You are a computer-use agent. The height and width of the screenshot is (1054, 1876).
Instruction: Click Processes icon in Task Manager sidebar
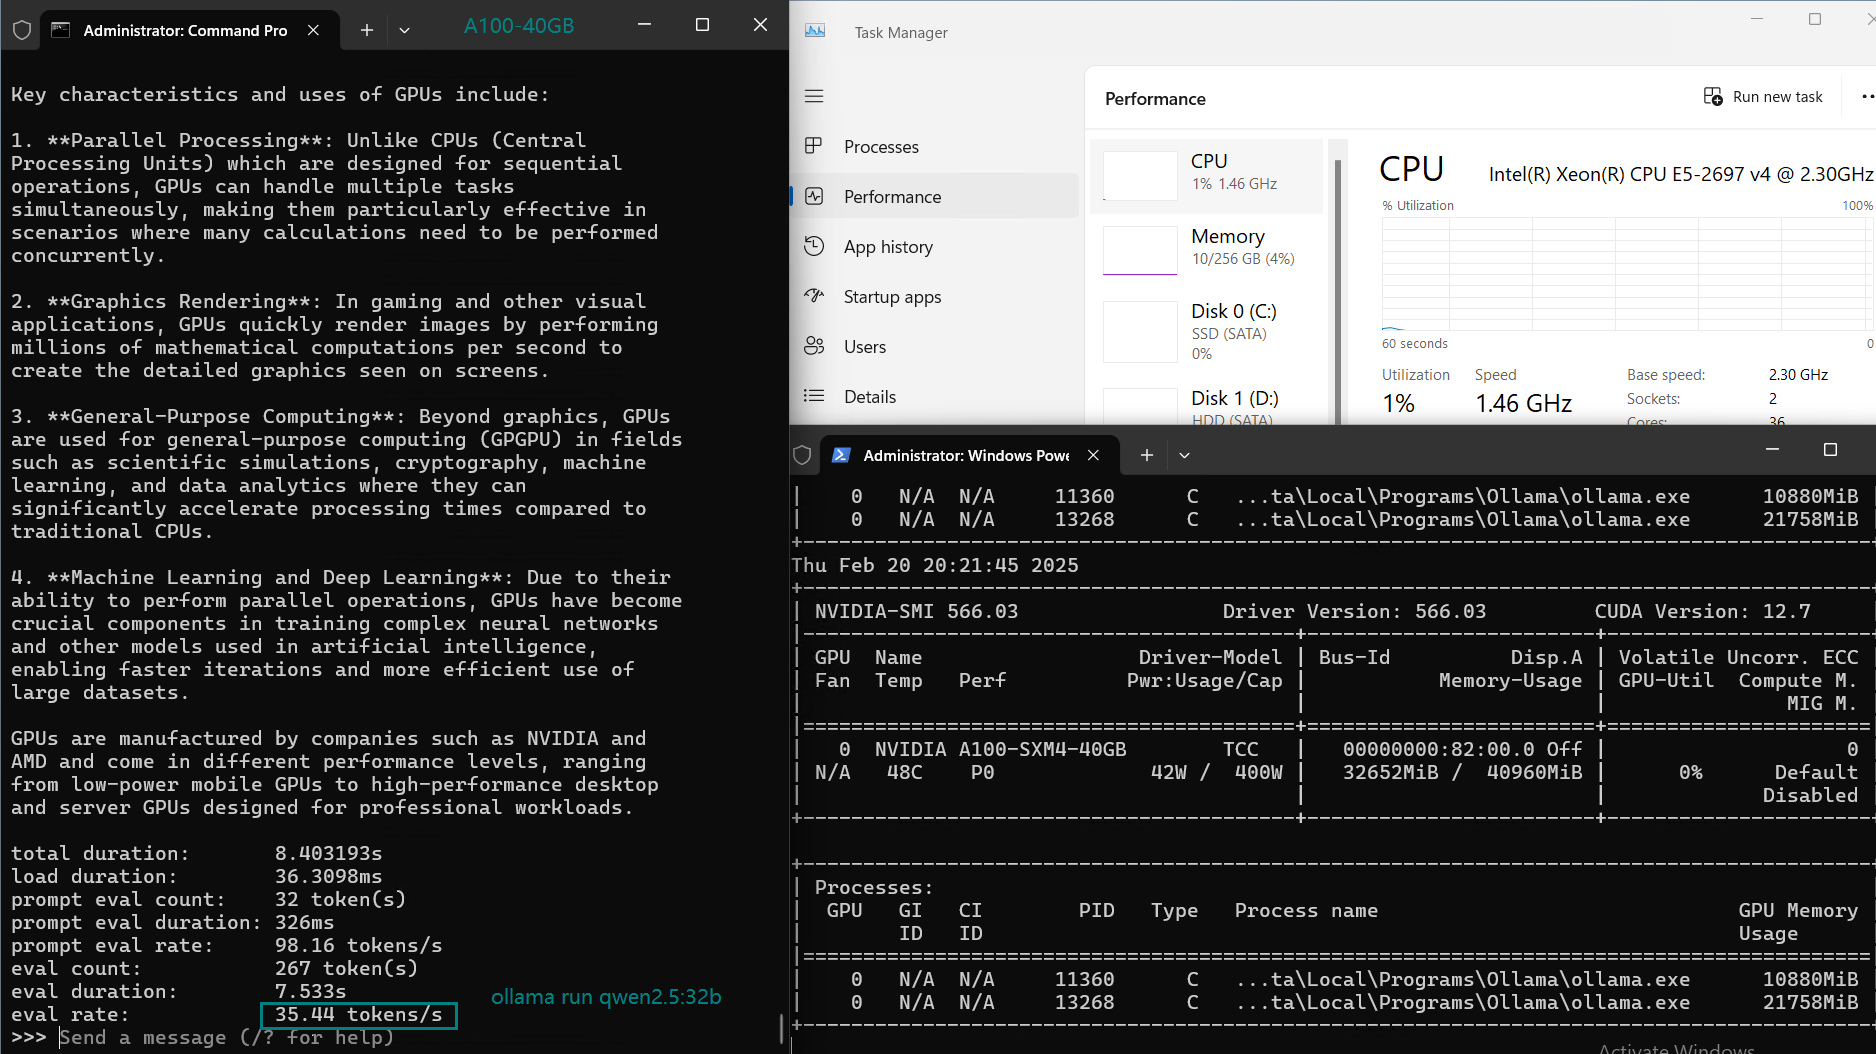(x=814, y=146)
